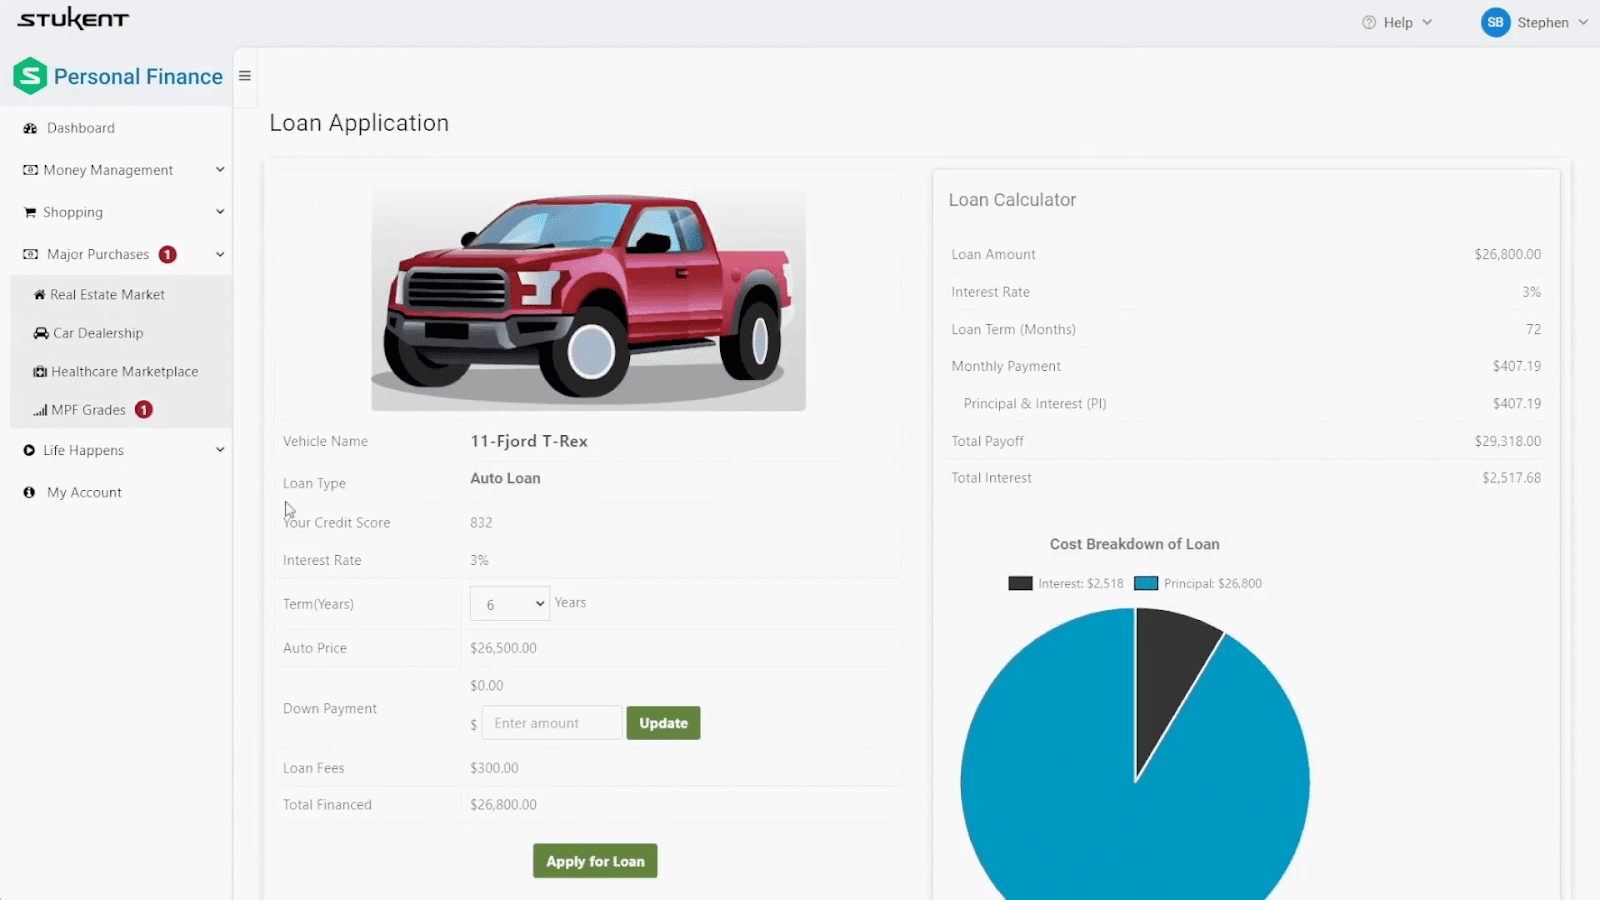Viewport: 1600px width, 900px height.
Task: Click the Principal & Interest (PI) label
Action: click(1035, 404)
